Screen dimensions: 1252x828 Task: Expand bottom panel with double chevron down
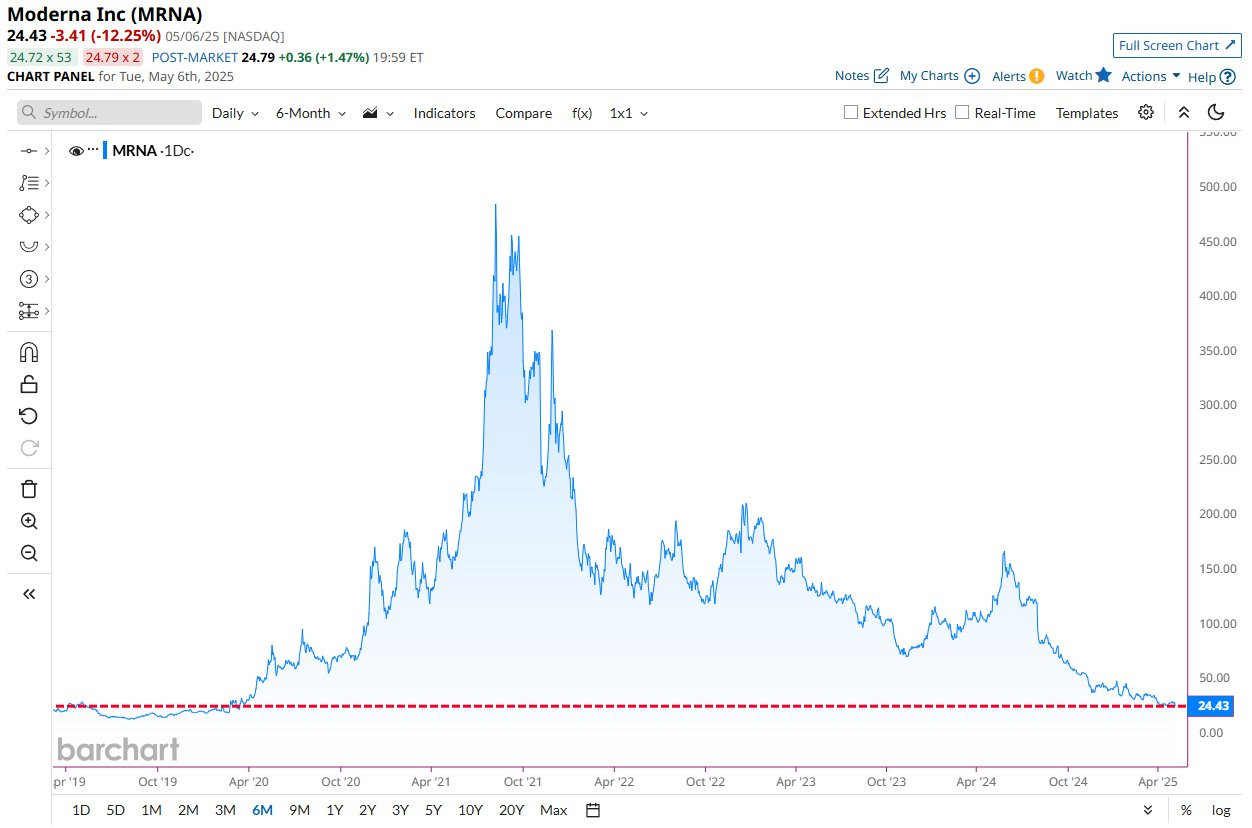pyautogui.click(x=1148, y=810)
